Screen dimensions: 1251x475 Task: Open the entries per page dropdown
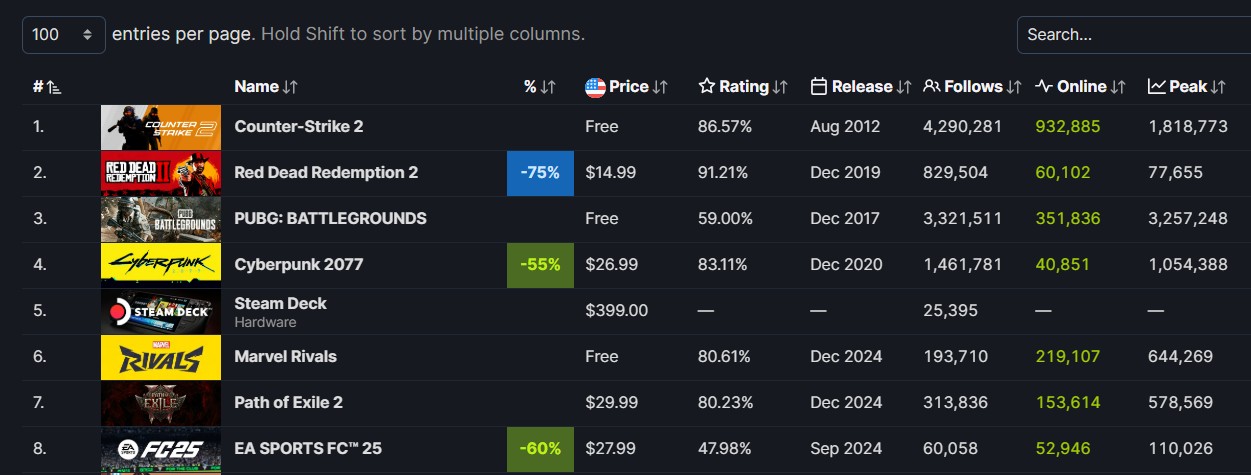pyautogui.click(x=63, y=34)
